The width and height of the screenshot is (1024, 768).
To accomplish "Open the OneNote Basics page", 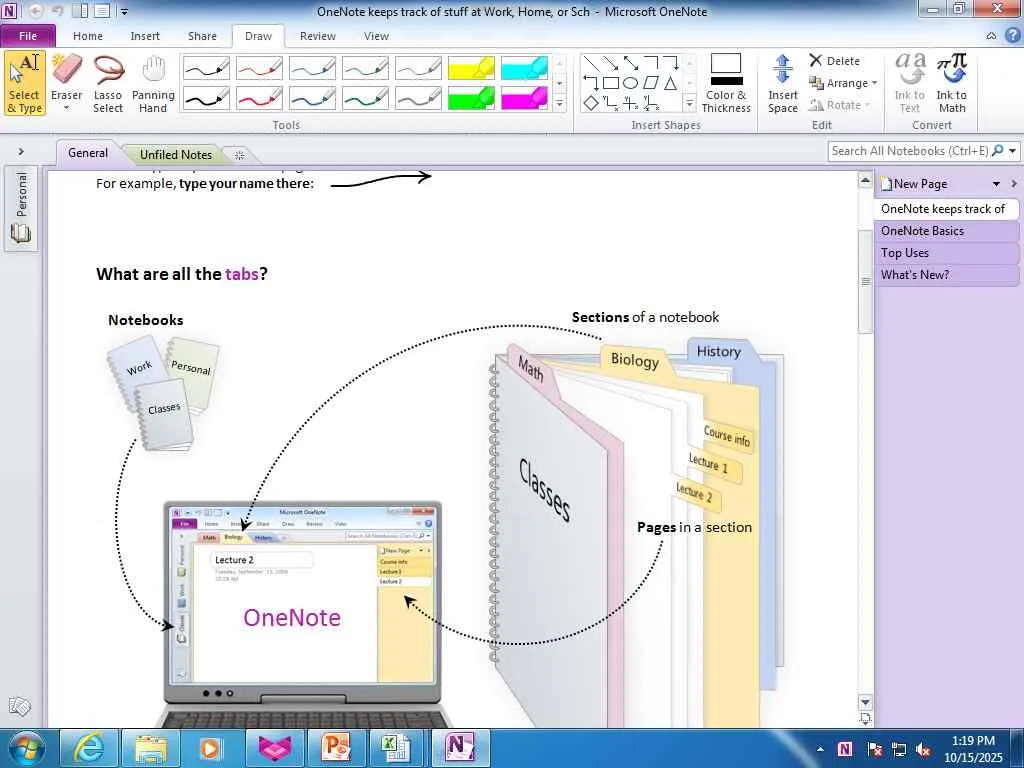I will (946, 231).
